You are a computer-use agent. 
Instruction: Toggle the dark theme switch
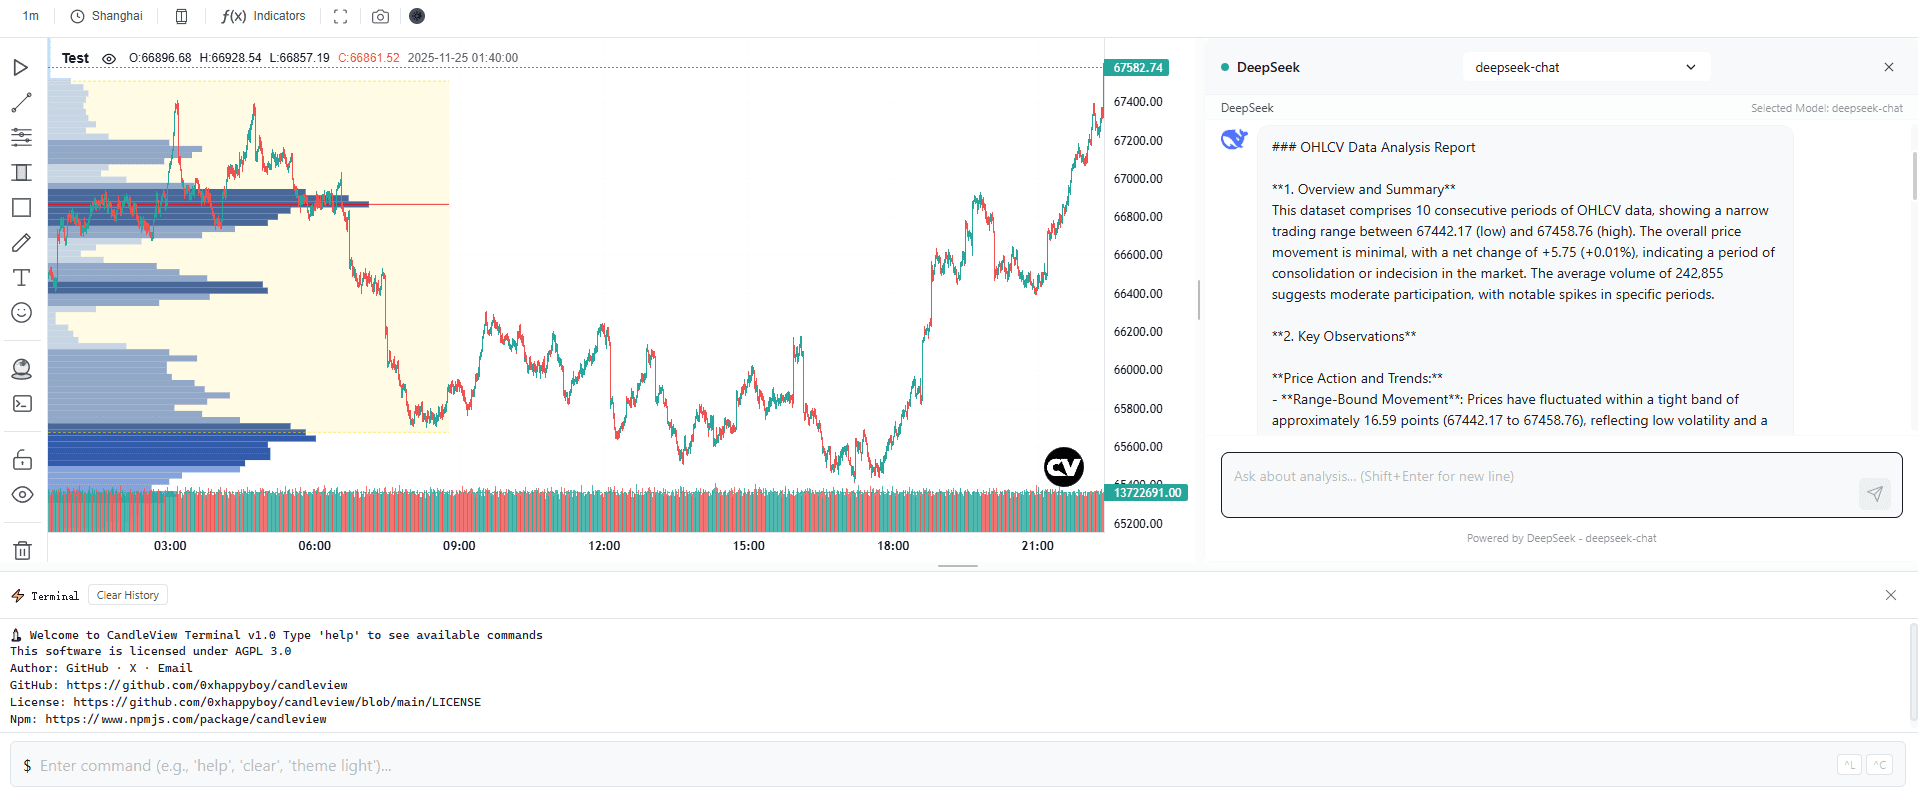[417, 16]
